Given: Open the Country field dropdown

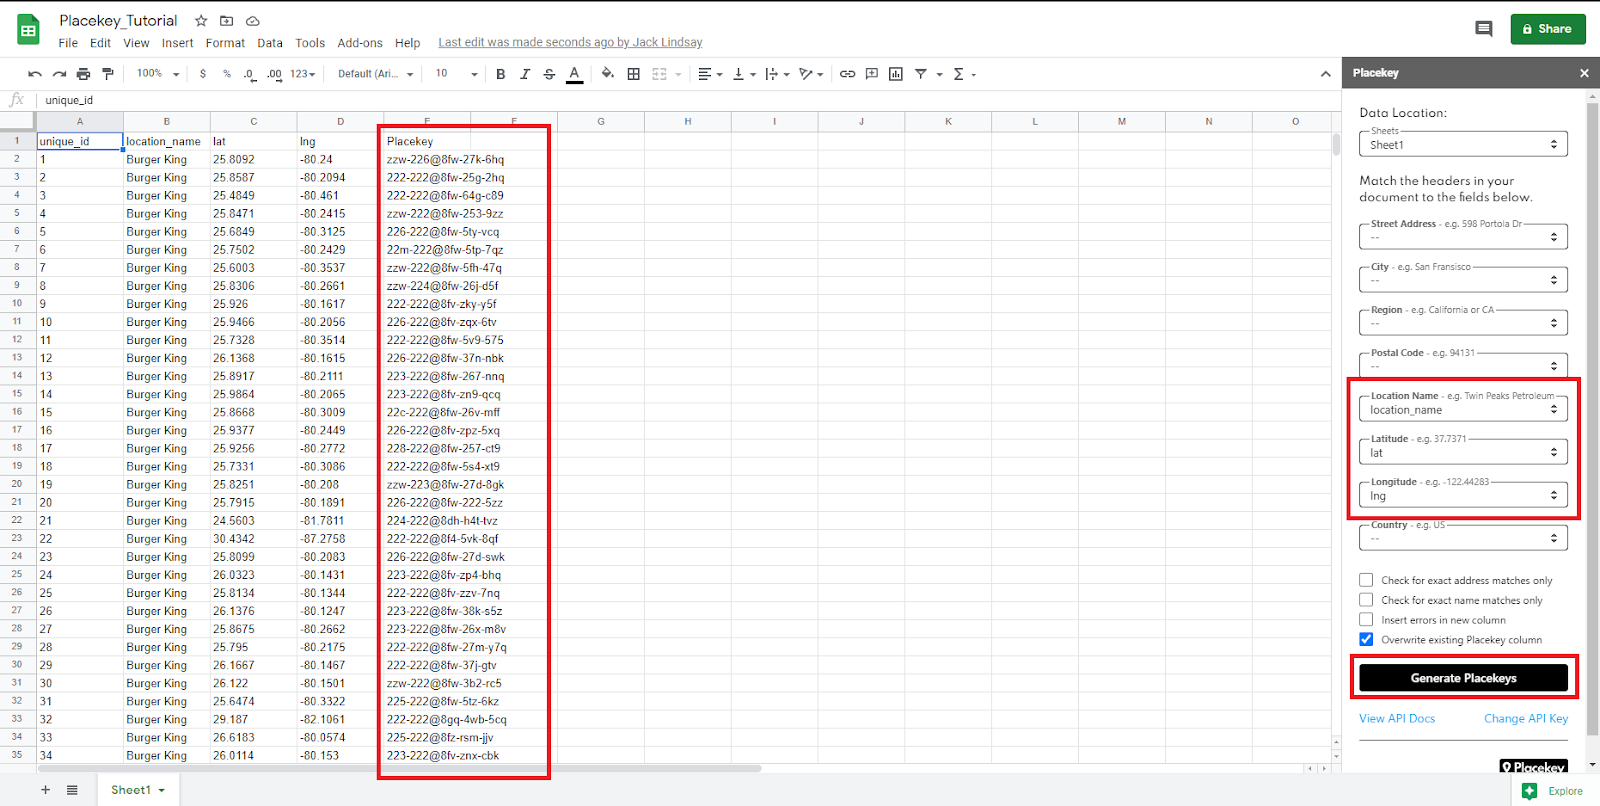Looking at the screenshot, I should [1463, 538].
